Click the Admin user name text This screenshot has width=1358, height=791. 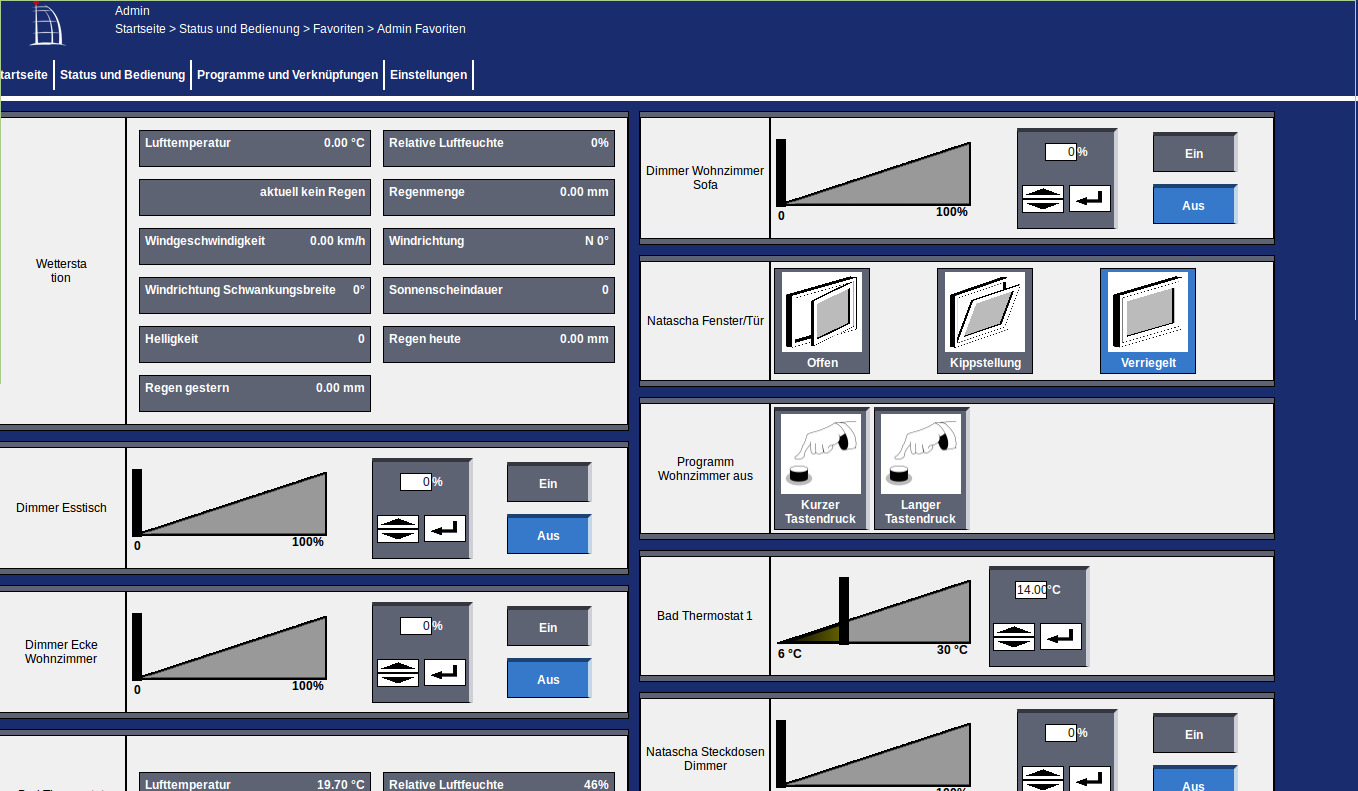pos(132,11)
